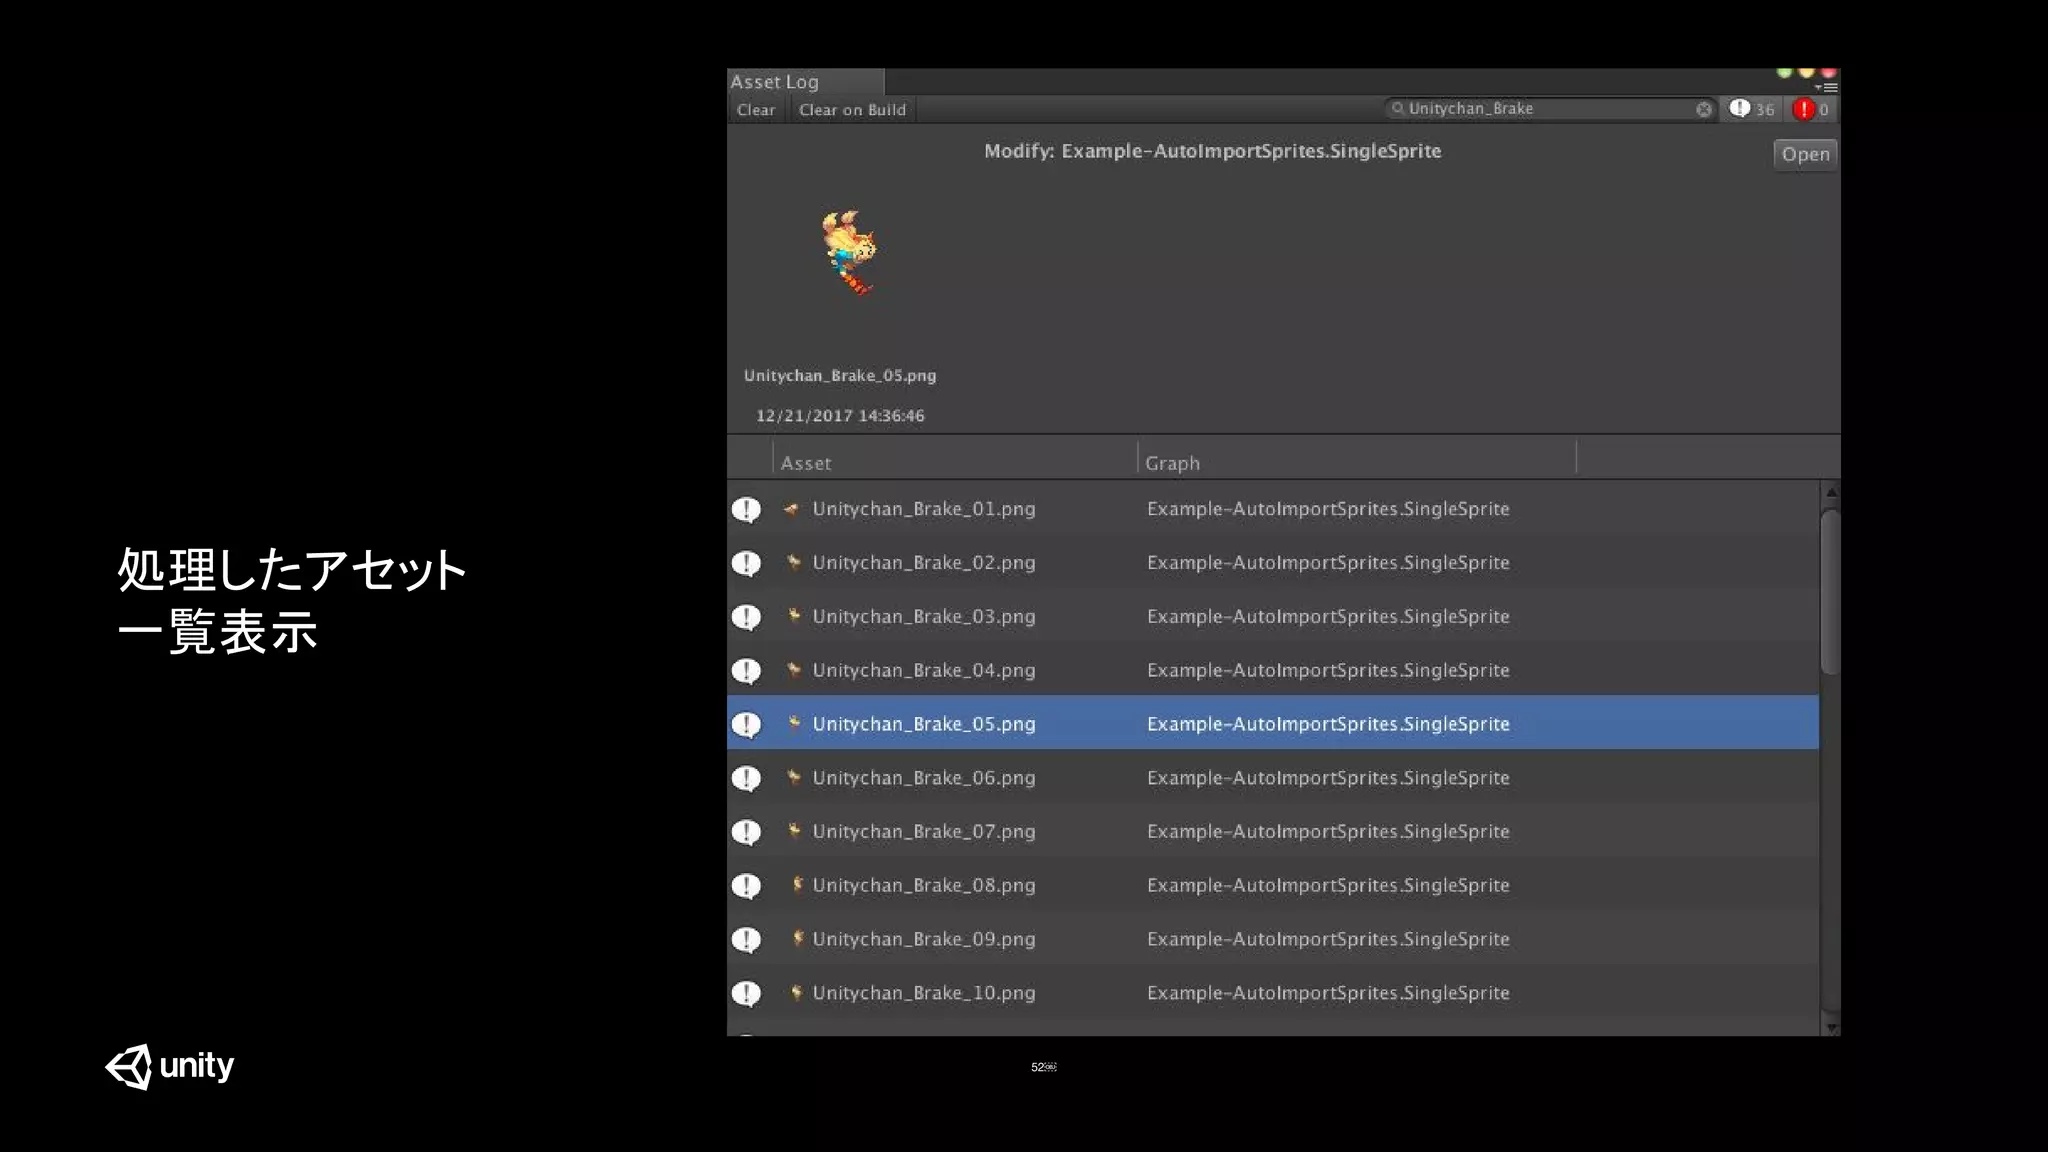Screen dimensions: 2048x1152
Task: Open the panel options menu icon
Action: point(1826,87)
